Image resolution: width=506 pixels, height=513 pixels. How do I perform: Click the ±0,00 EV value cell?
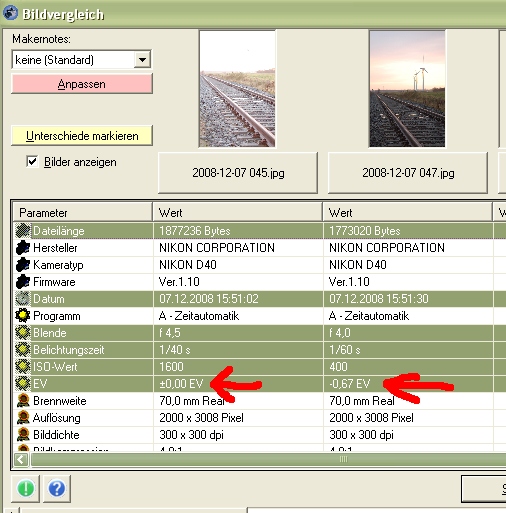(x=238, y=384)
